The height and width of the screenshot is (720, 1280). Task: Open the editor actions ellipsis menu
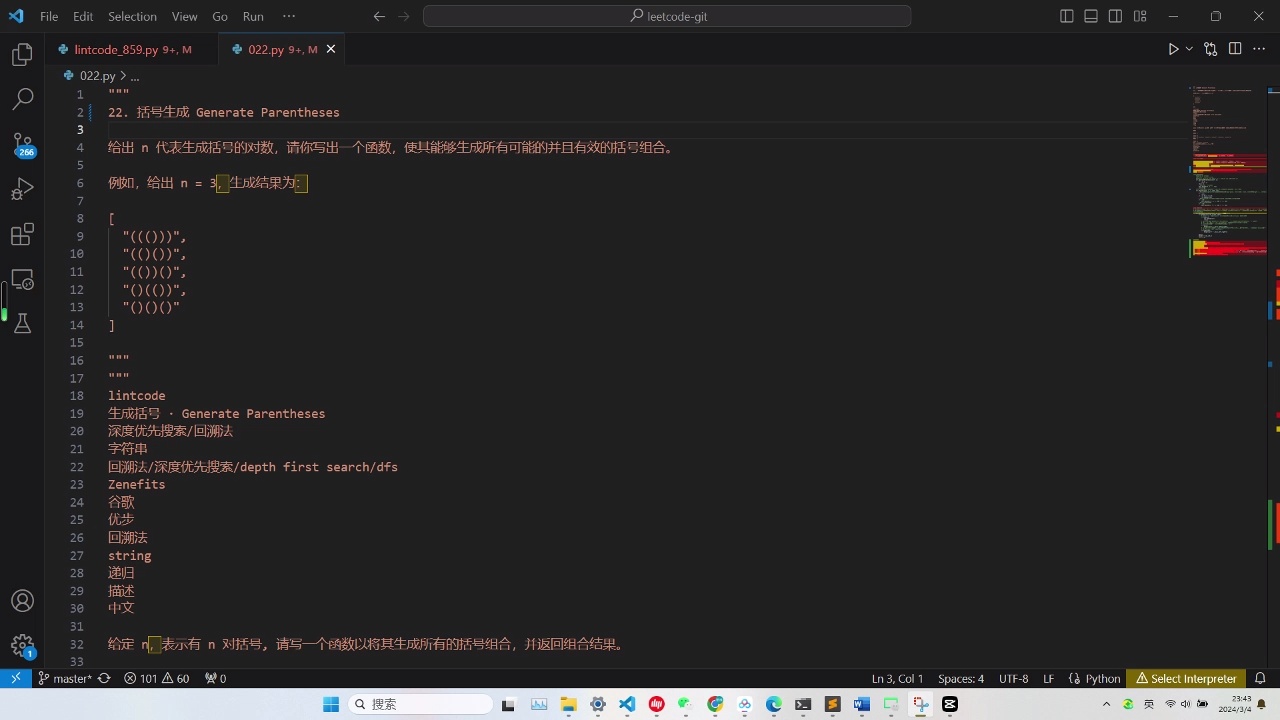click(x=1259, y=48)
